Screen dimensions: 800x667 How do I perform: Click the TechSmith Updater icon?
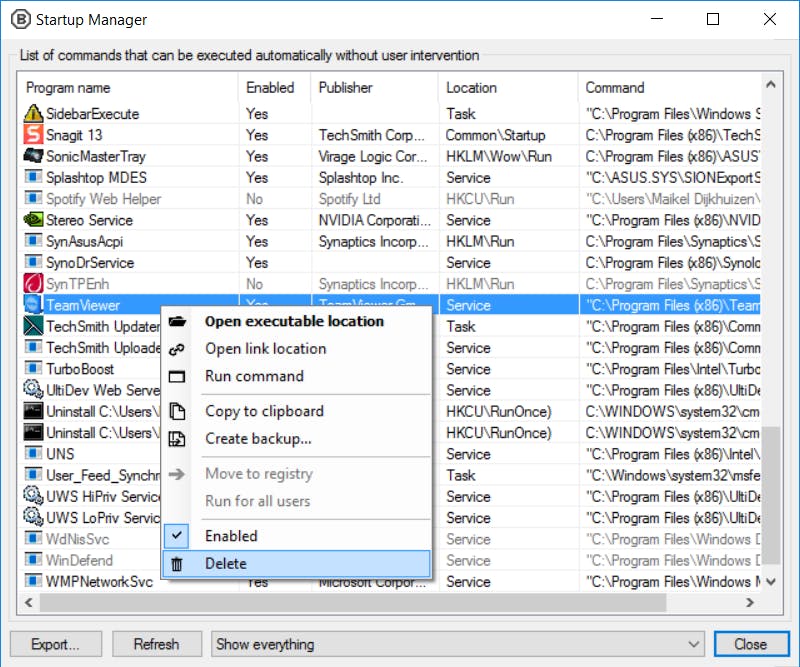pos(33,326)
